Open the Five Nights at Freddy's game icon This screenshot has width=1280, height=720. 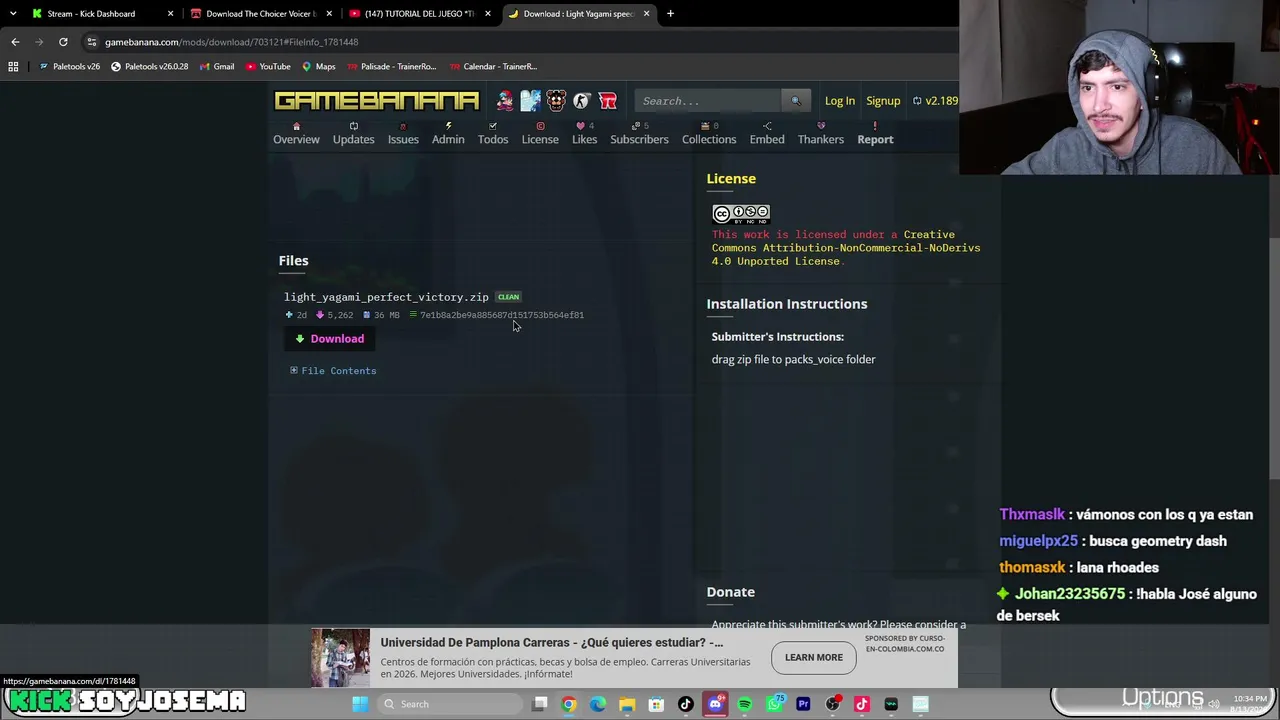tap(556, 101)
